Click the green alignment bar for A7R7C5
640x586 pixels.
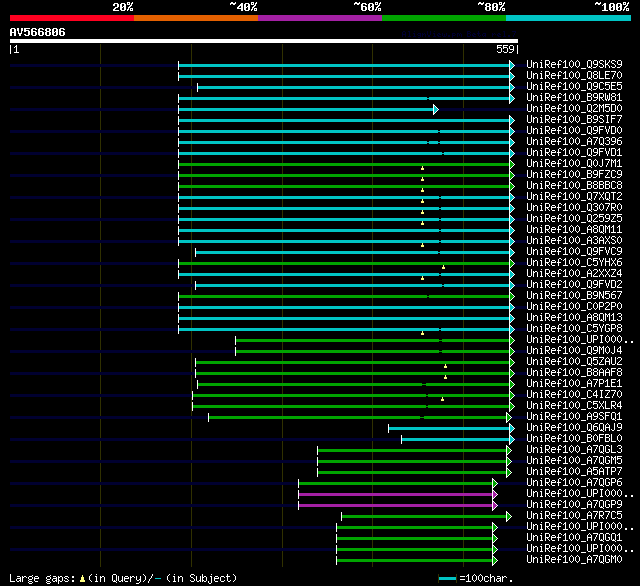[x=427, y=517]
